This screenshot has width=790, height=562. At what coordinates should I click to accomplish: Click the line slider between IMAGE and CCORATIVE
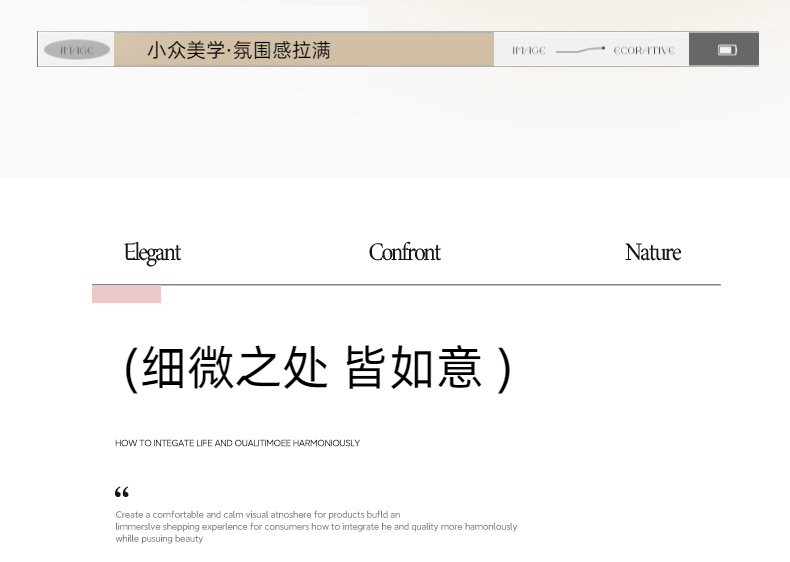(580, 50)
